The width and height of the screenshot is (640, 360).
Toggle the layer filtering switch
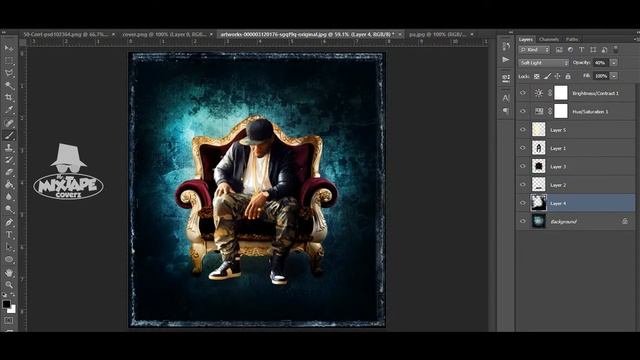coord(616,50)
